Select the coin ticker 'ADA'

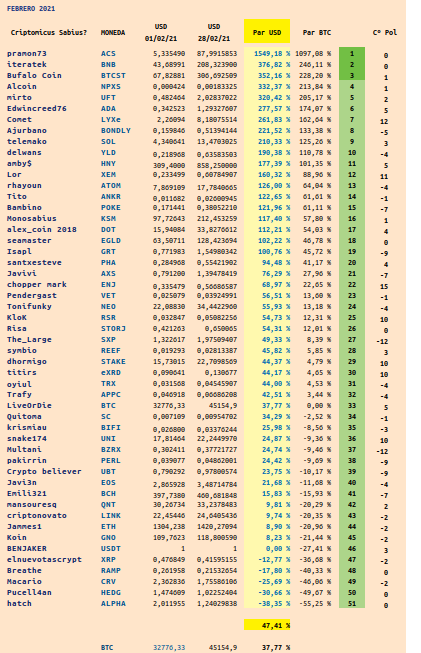tap(108, 108)
